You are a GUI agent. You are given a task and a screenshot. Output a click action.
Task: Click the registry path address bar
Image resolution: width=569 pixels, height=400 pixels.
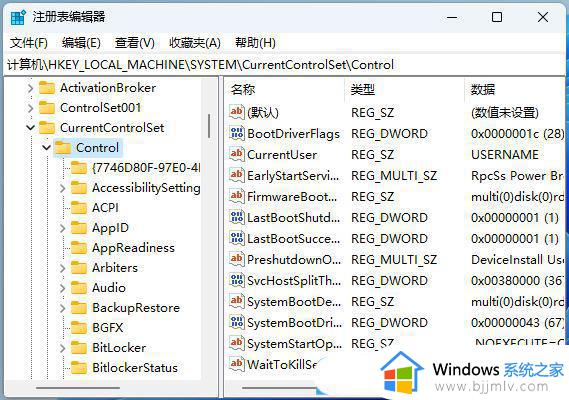tap(284, 65)
